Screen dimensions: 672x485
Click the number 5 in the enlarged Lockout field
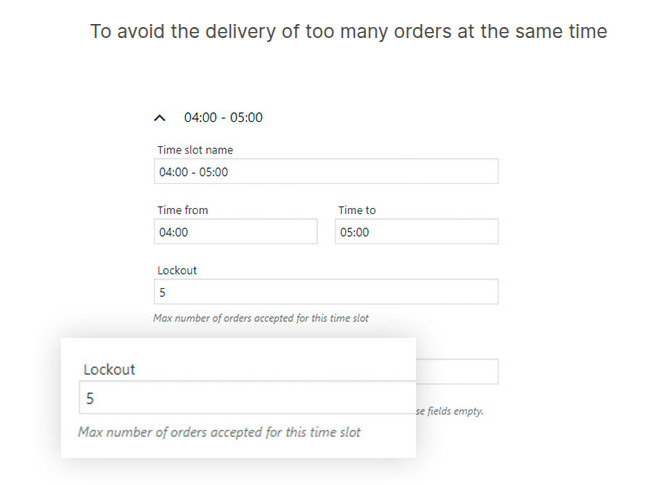[x=90, y=398]
